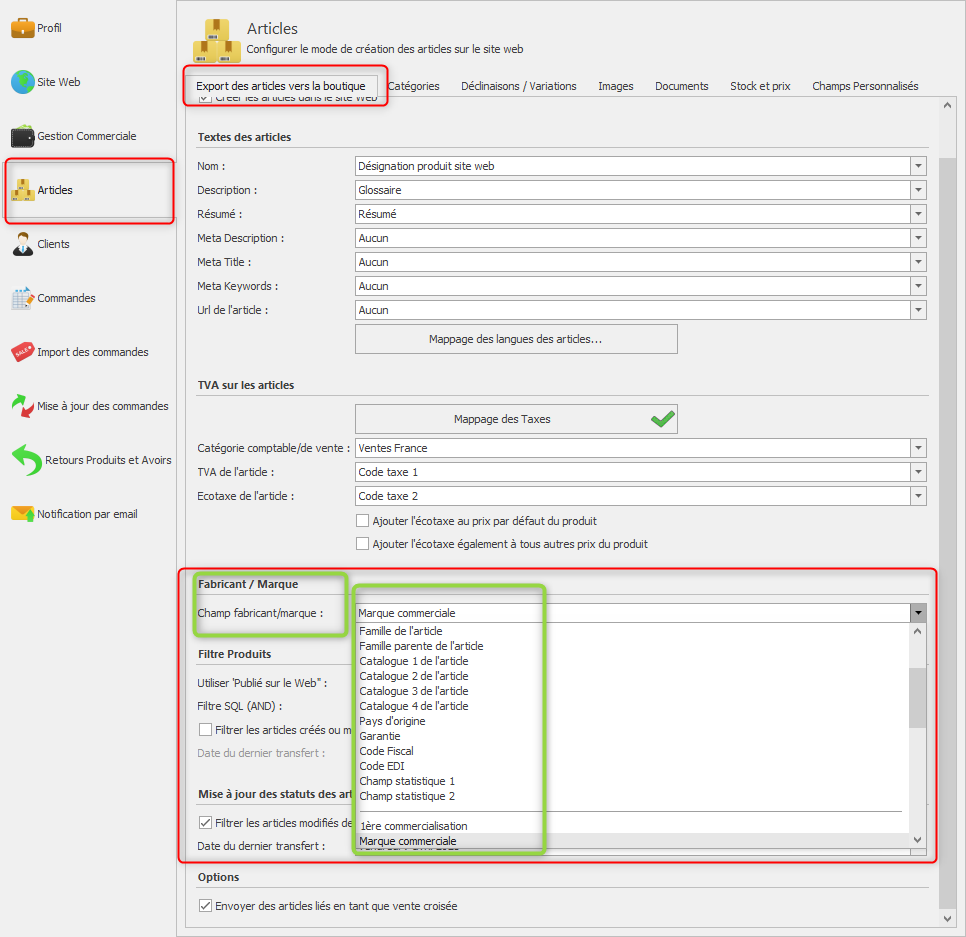Select Catalogue 4 de l'article option
Viewport: 966px width, 937px height.
[633, 706]
